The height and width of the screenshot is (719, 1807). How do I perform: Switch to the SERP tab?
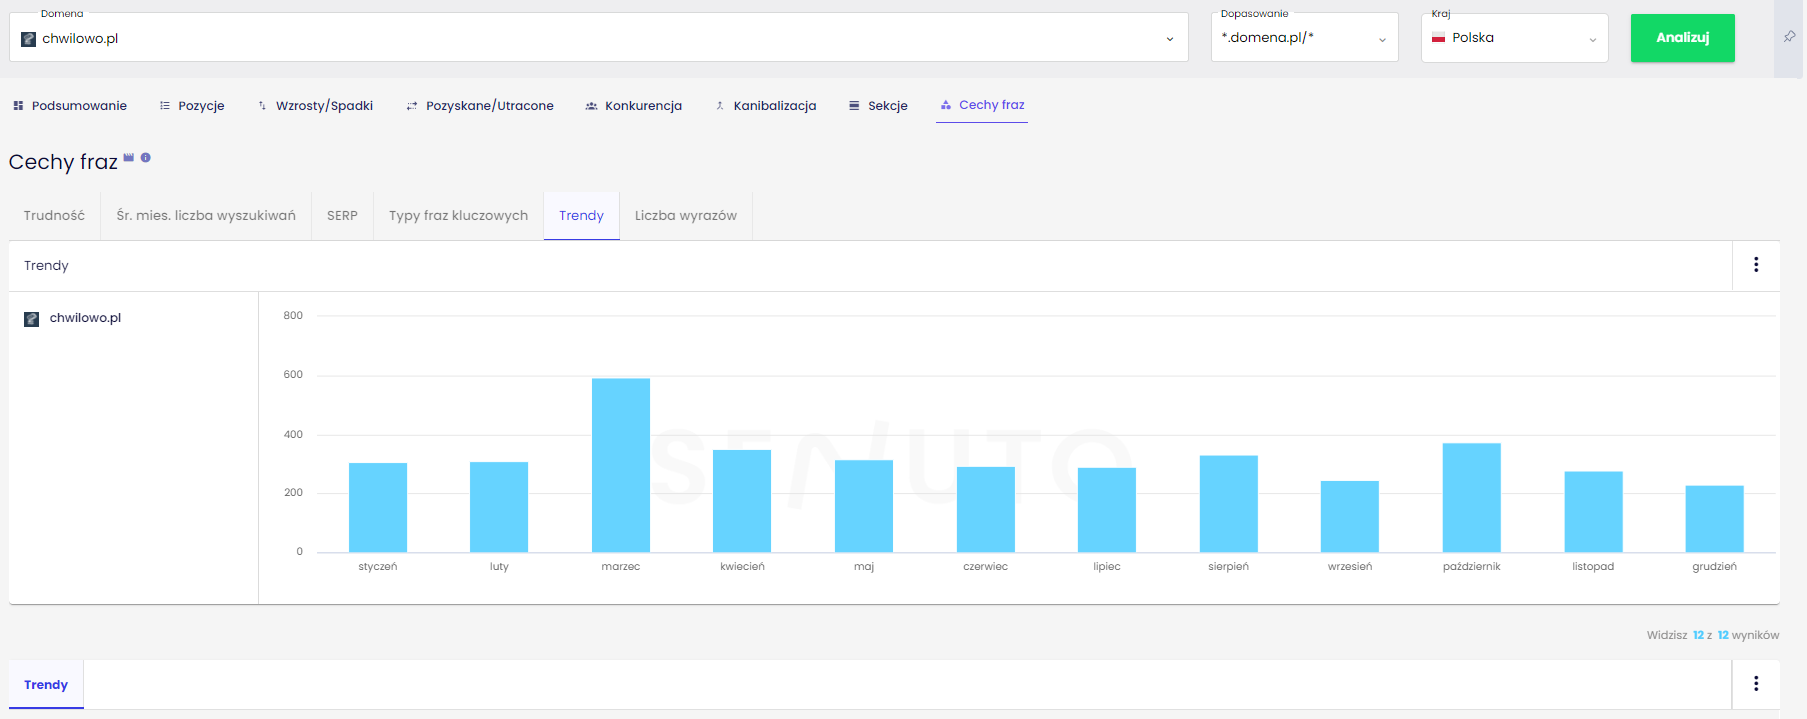(x=342, y=216)
